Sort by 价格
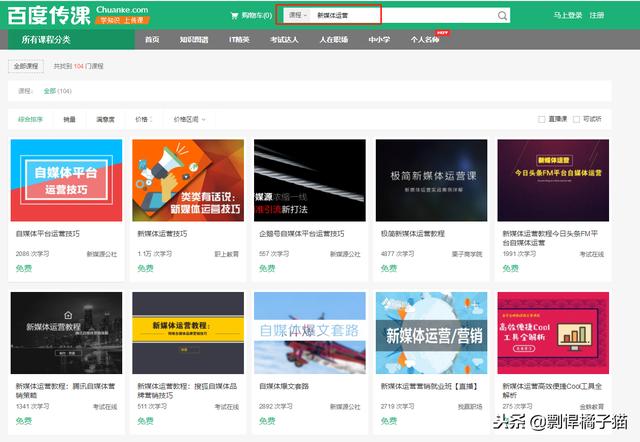Viewport: 640px width, 442px height. (x=143, y=119)
